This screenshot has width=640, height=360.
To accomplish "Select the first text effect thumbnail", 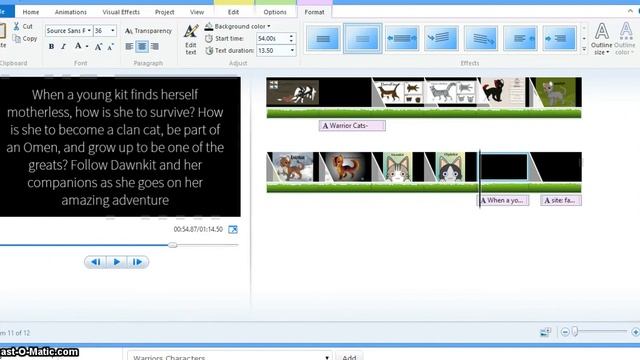I will click(323, 38).
